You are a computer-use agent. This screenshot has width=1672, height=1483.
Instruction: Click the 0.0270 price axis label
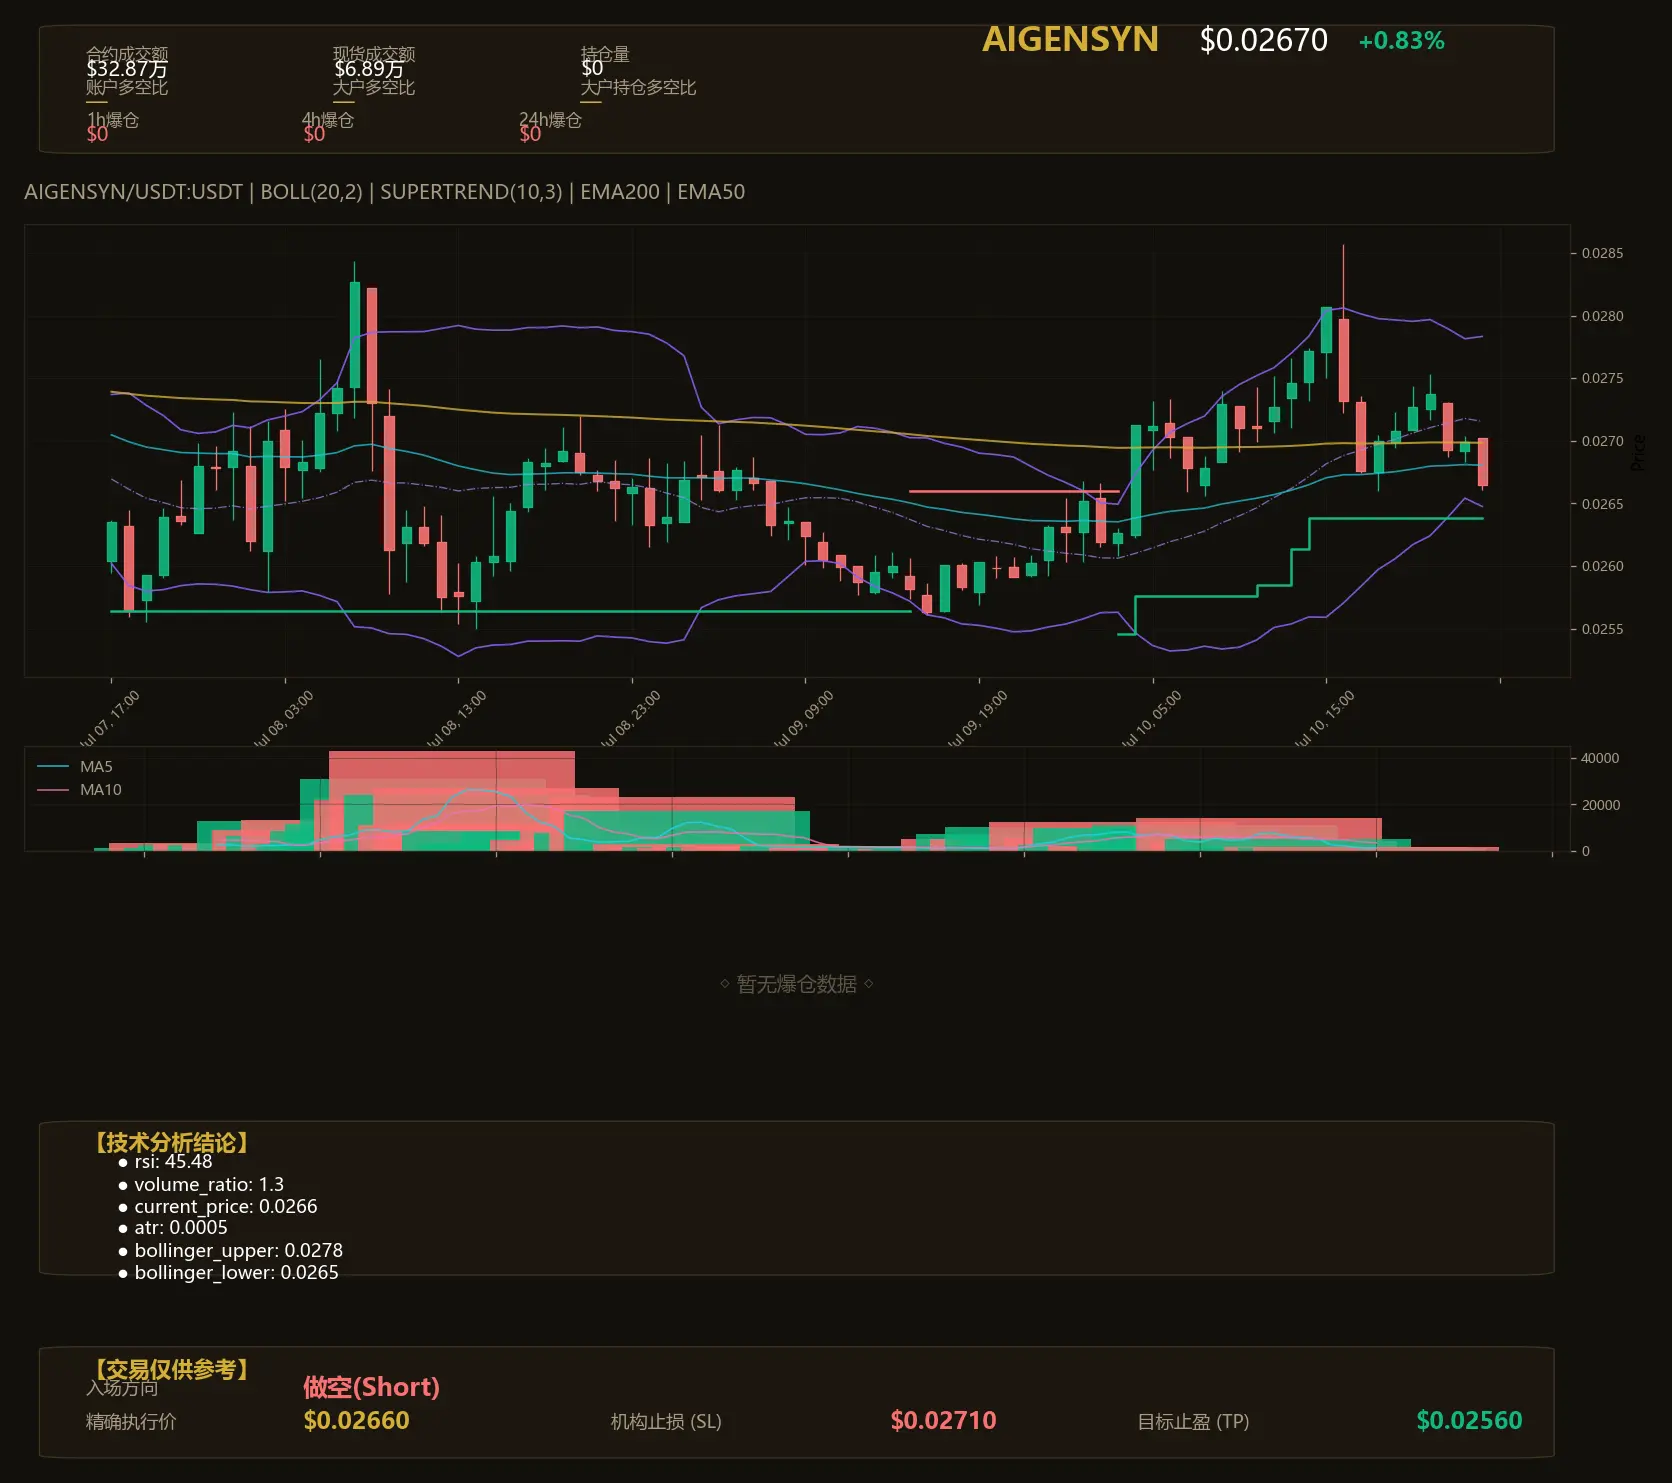pyautogui.click(x=1602, y=441)
